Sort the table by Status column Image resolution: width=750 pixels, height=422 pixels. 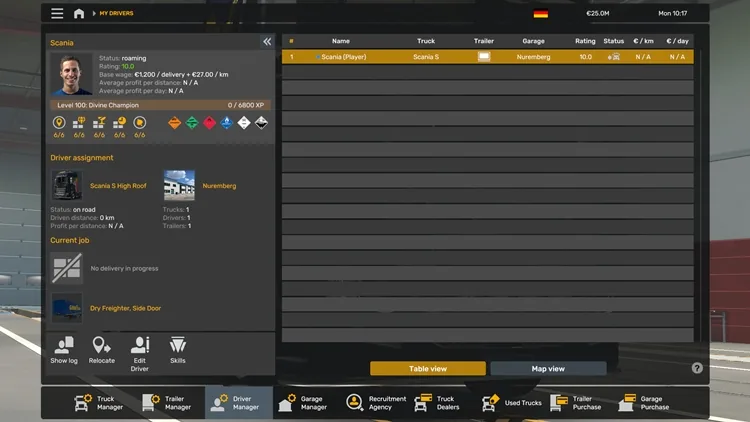[x=613, y=41]
